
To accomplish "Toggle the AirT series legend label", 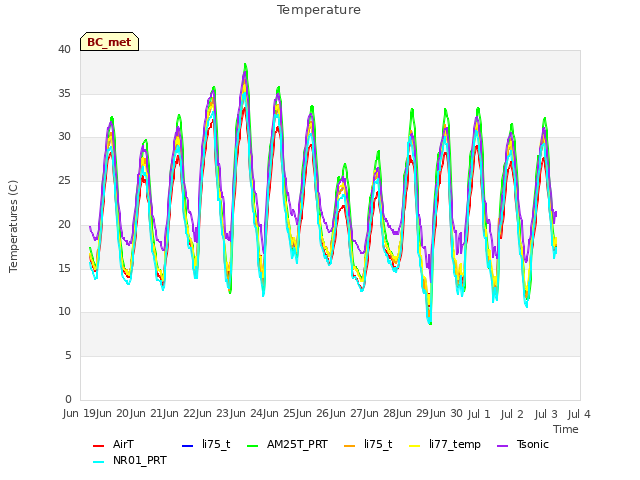I will [123, 444].
